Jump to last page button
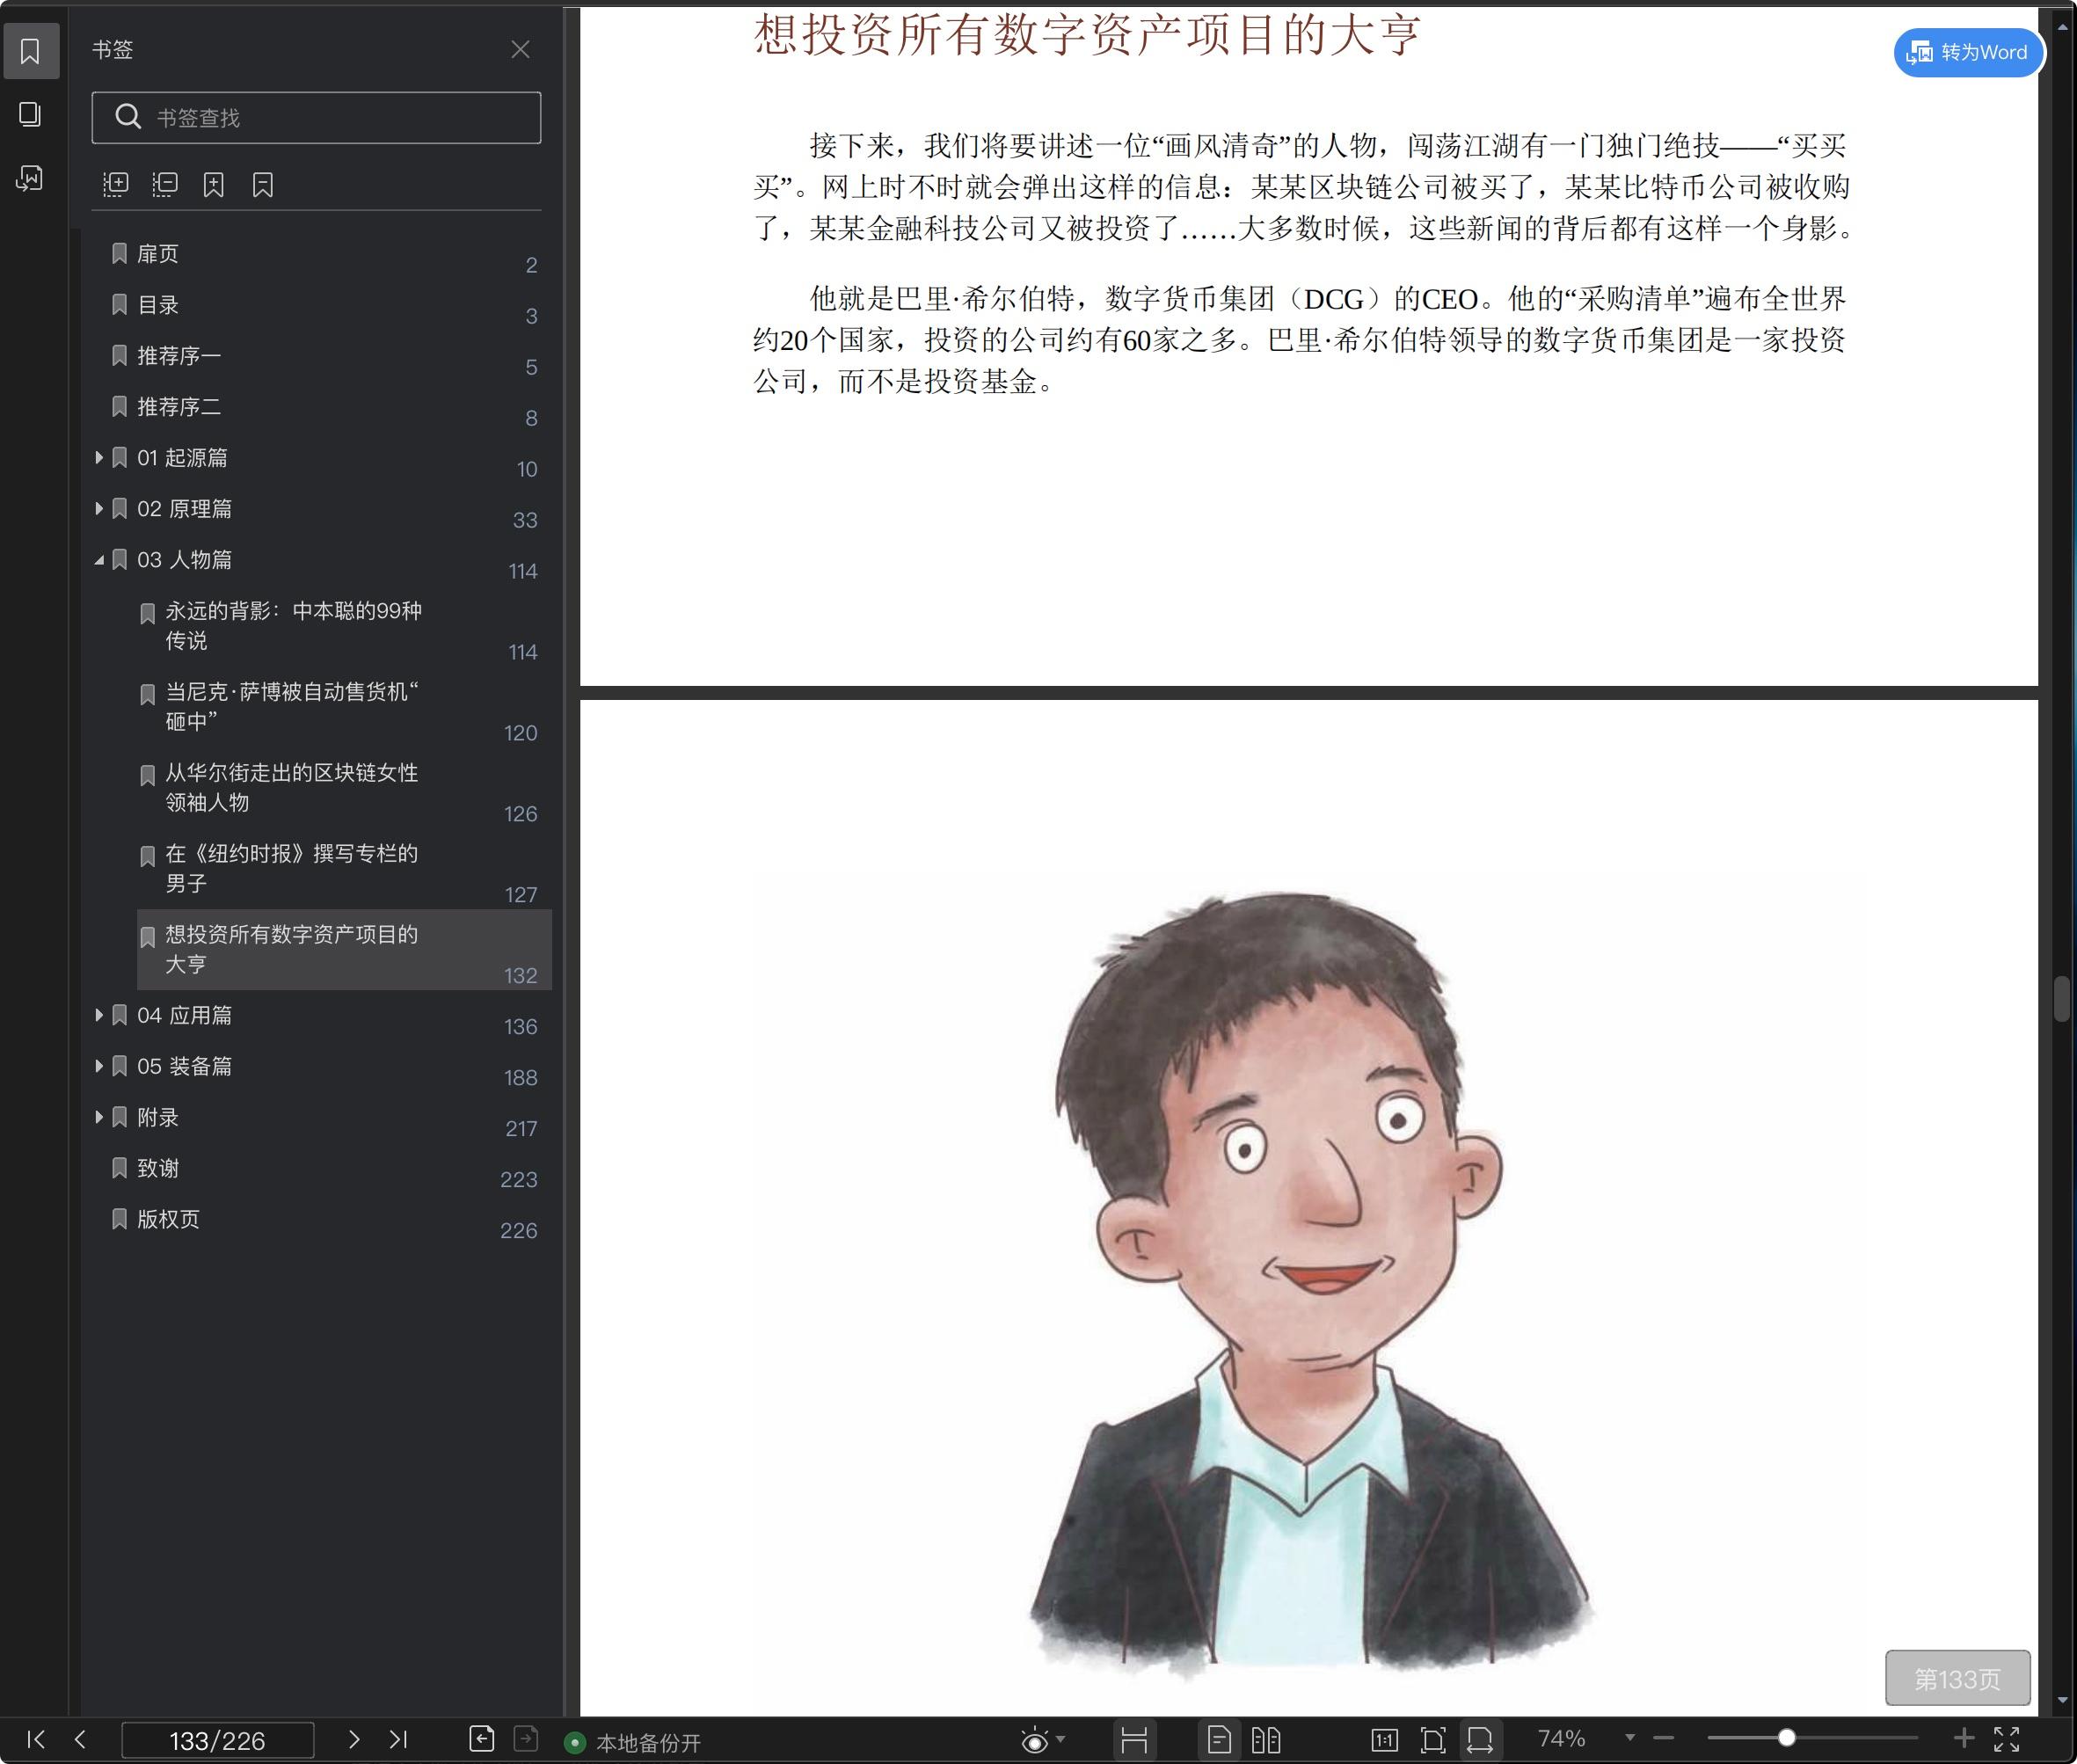2077x1764 pixels. [398, 1739]
